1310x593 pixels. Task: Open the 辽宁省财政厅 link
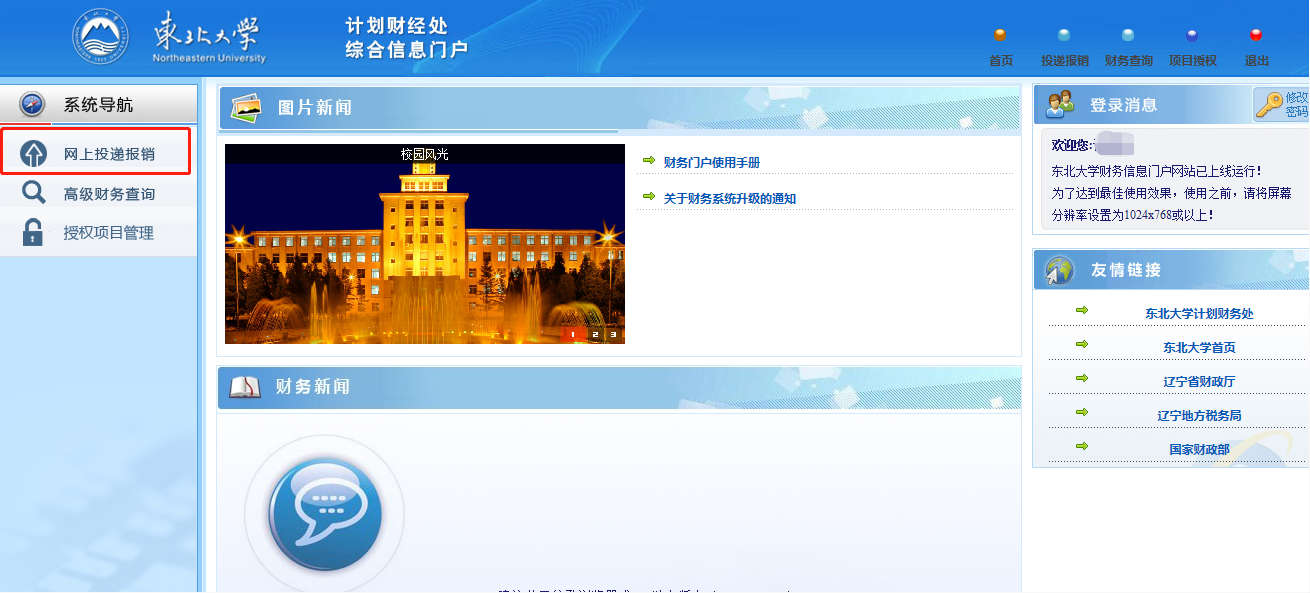(x=1199, y=382)
